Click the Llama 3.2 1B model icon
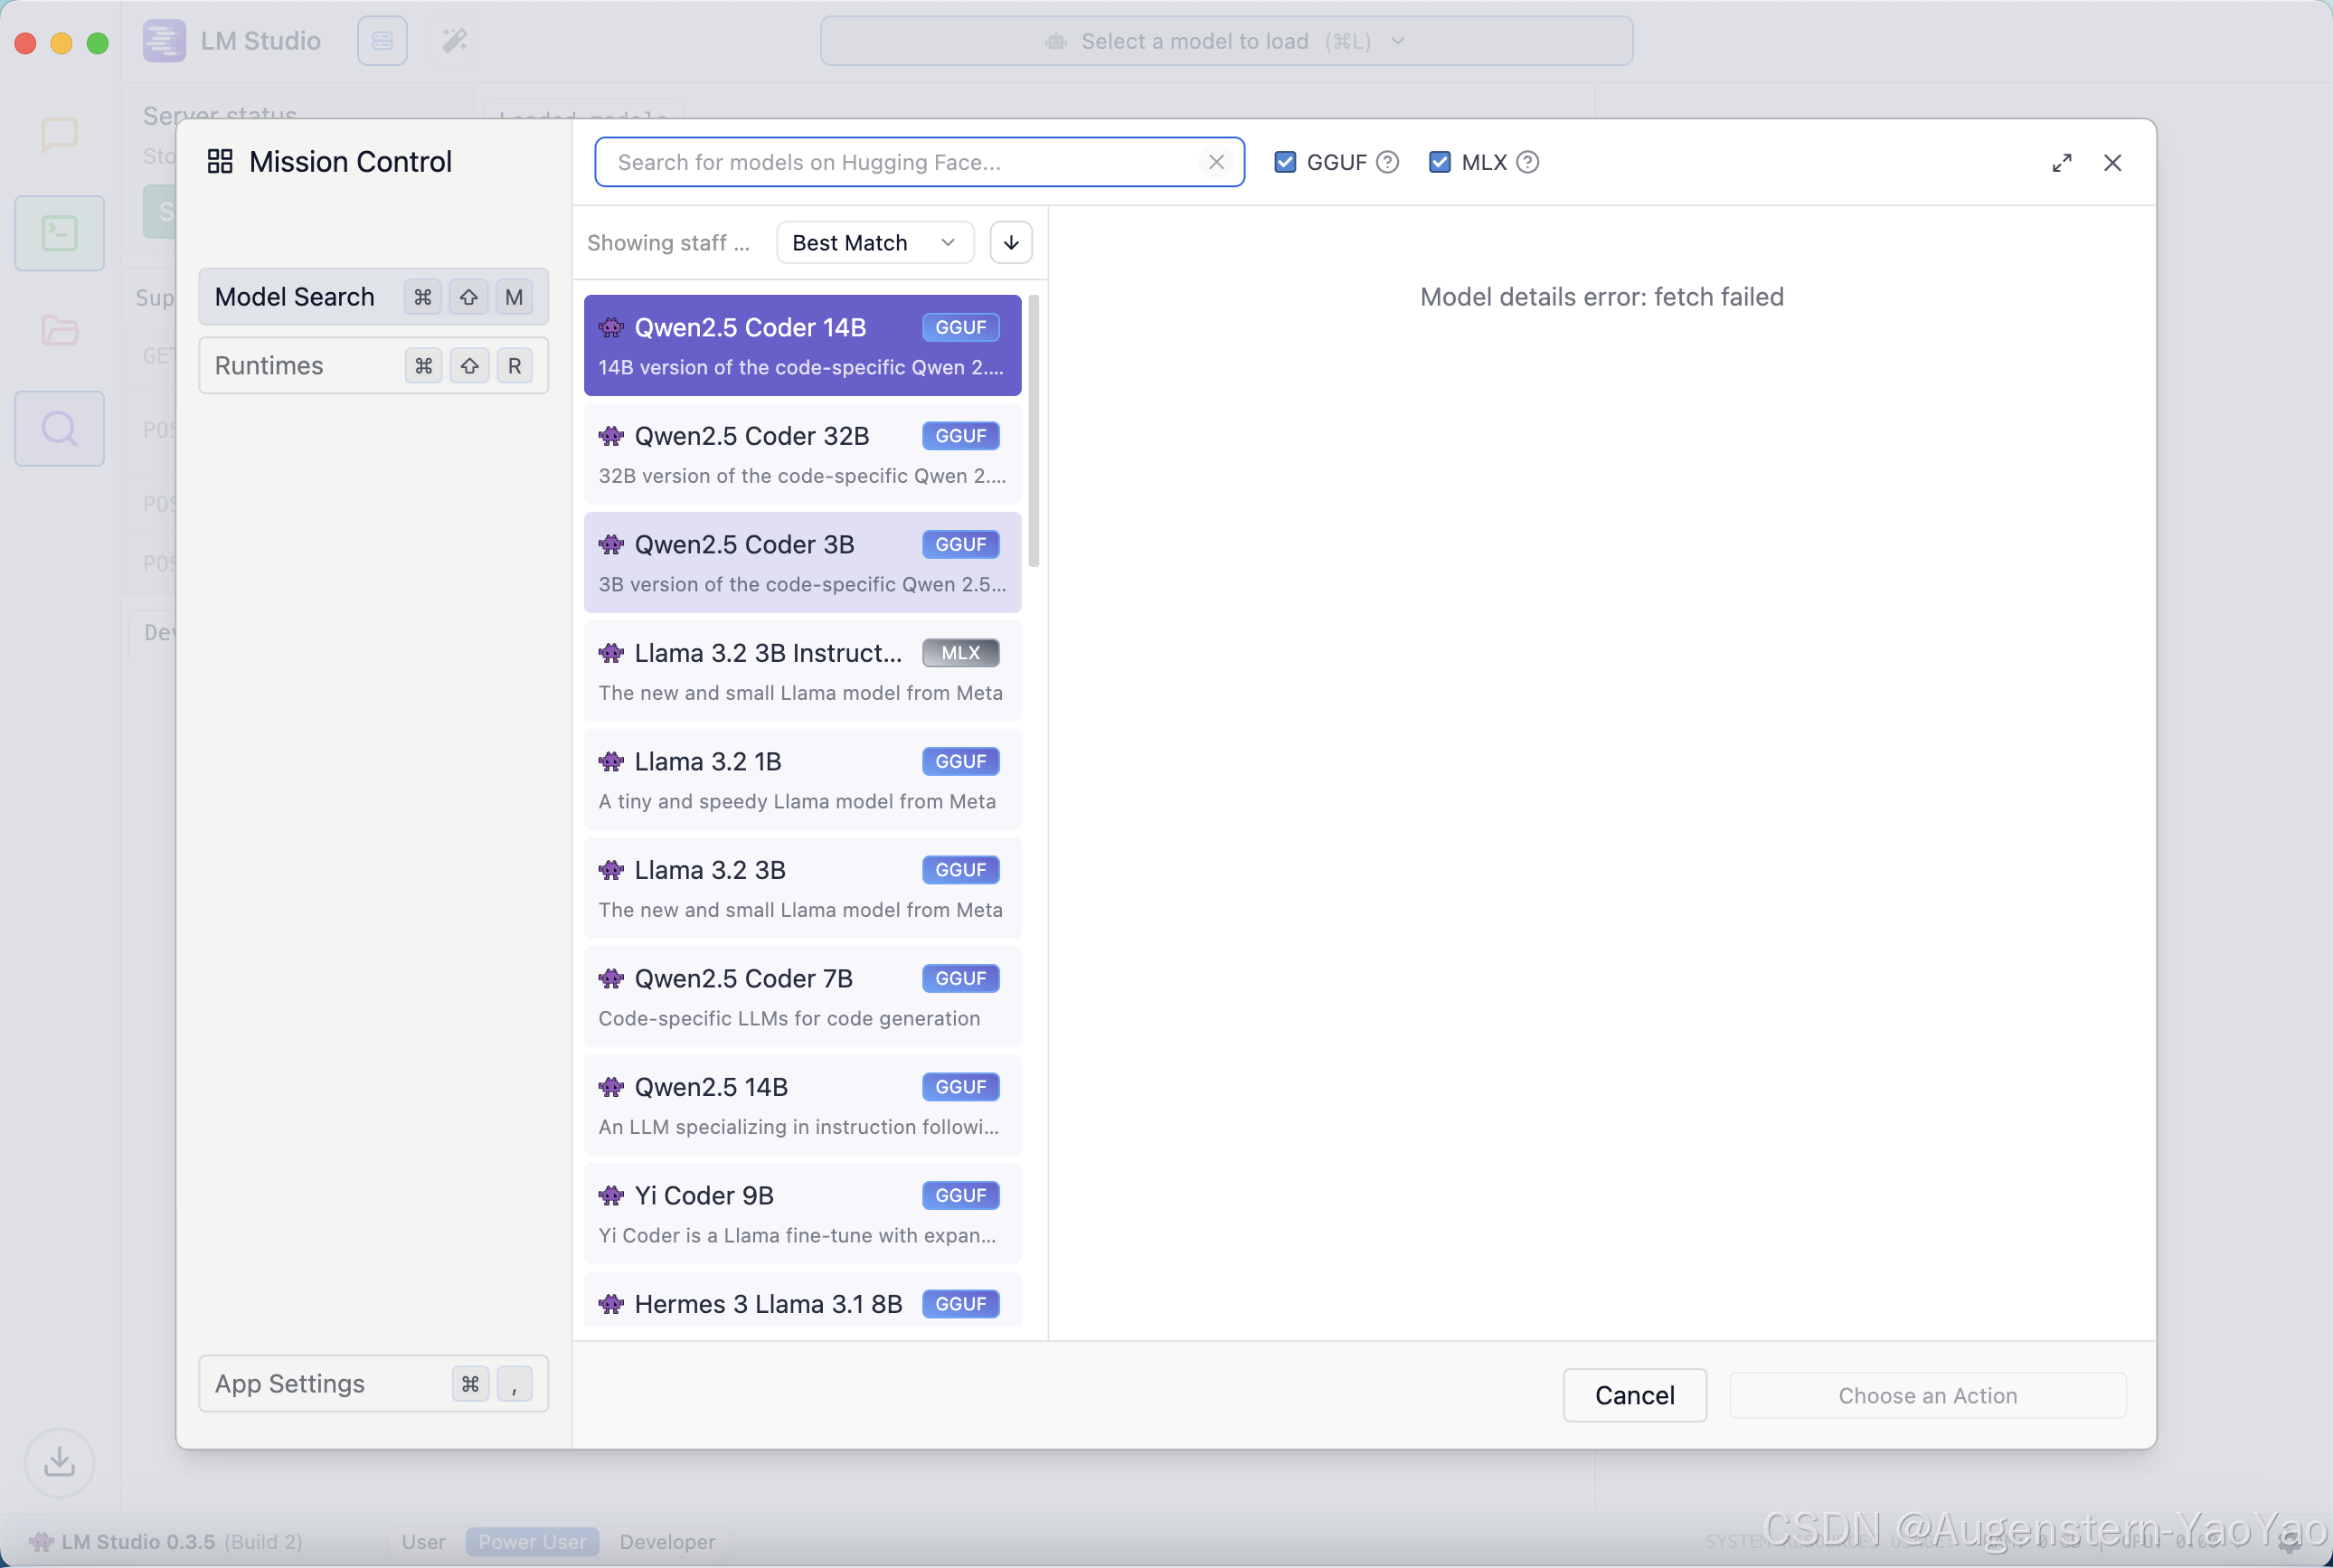The image size is (2333, 1568). coord(611,761)
